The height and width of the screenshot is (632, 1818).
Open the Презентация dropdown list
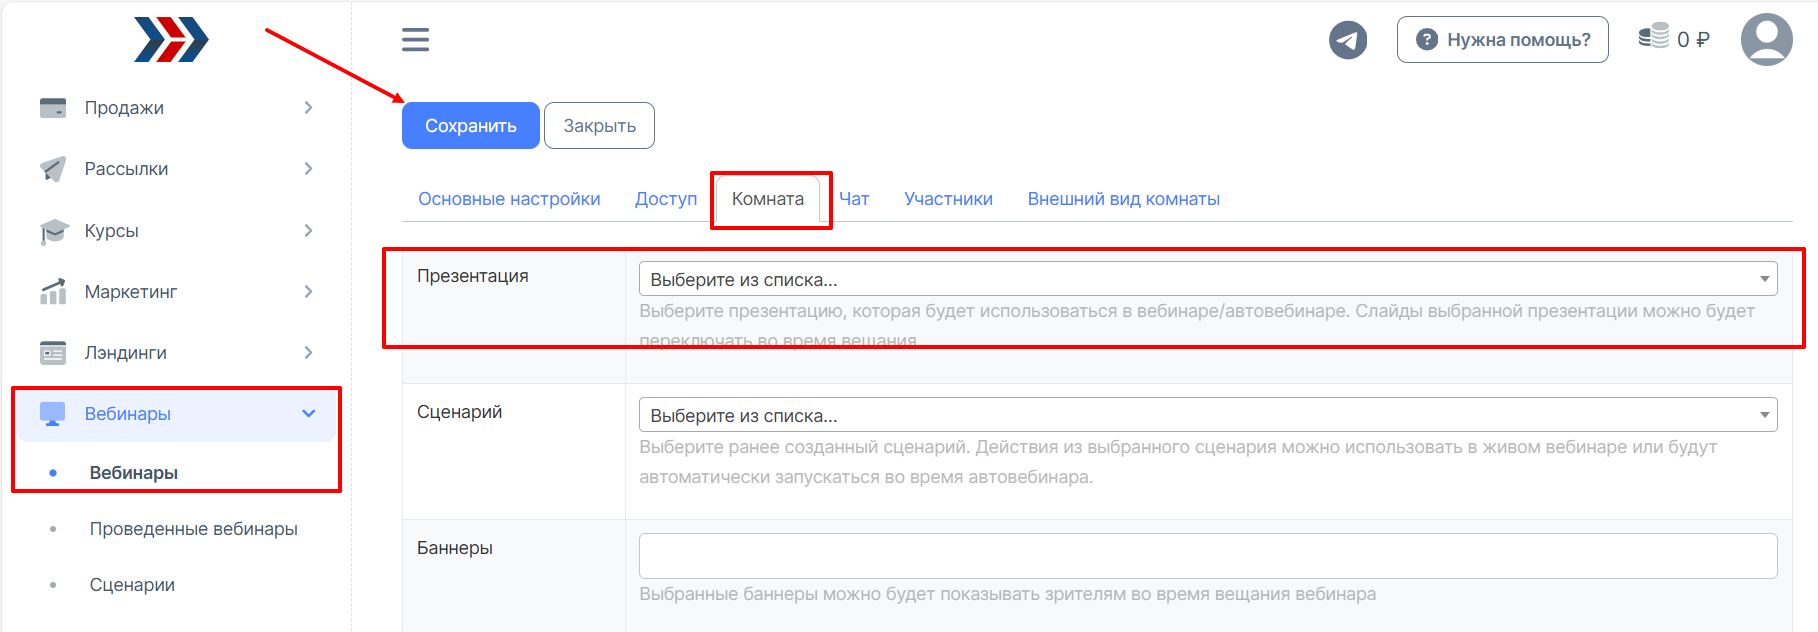tap(1207, 279)
